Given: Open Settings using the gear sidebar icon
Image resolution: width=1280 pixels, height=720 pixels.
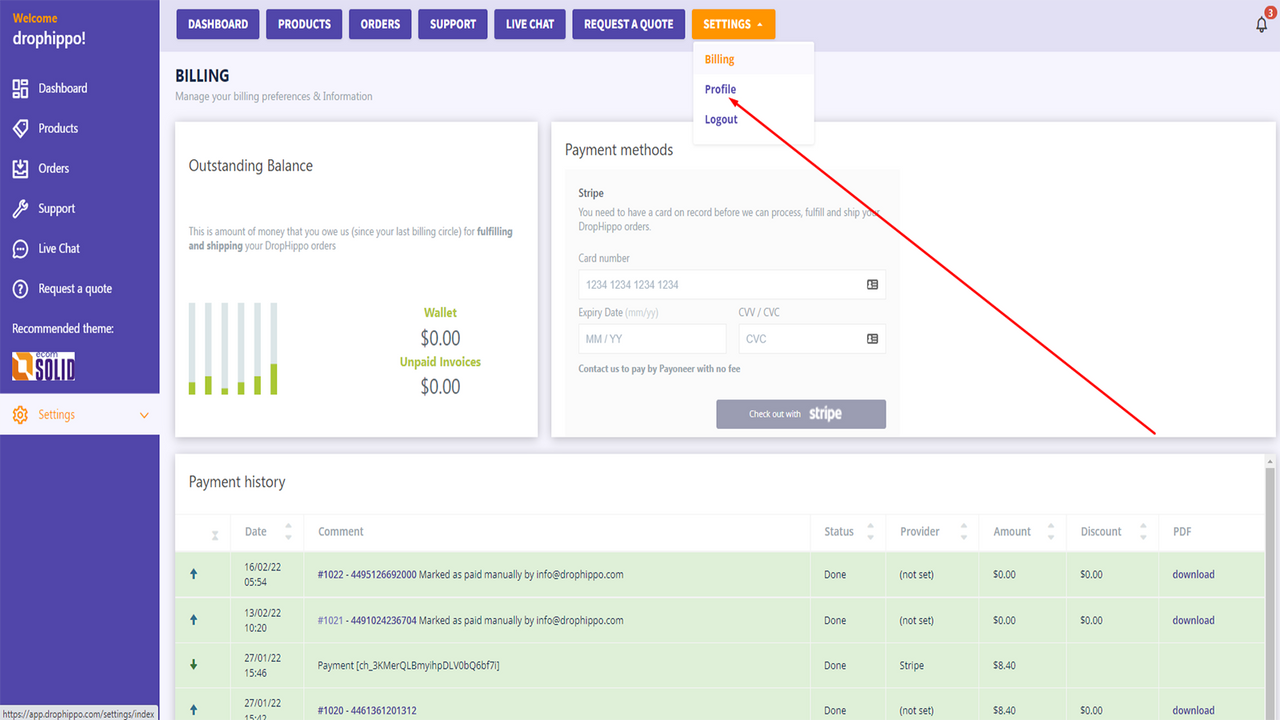Looking at the screenshot, I should (x=20, y=414).
